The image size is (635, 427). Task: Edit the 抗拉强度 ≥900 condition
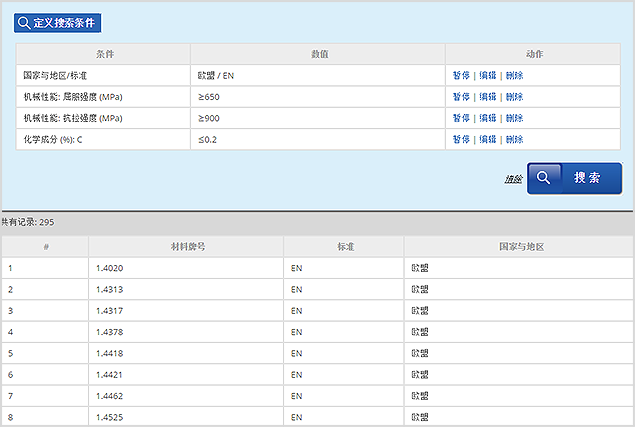click(x=487, y=118)
